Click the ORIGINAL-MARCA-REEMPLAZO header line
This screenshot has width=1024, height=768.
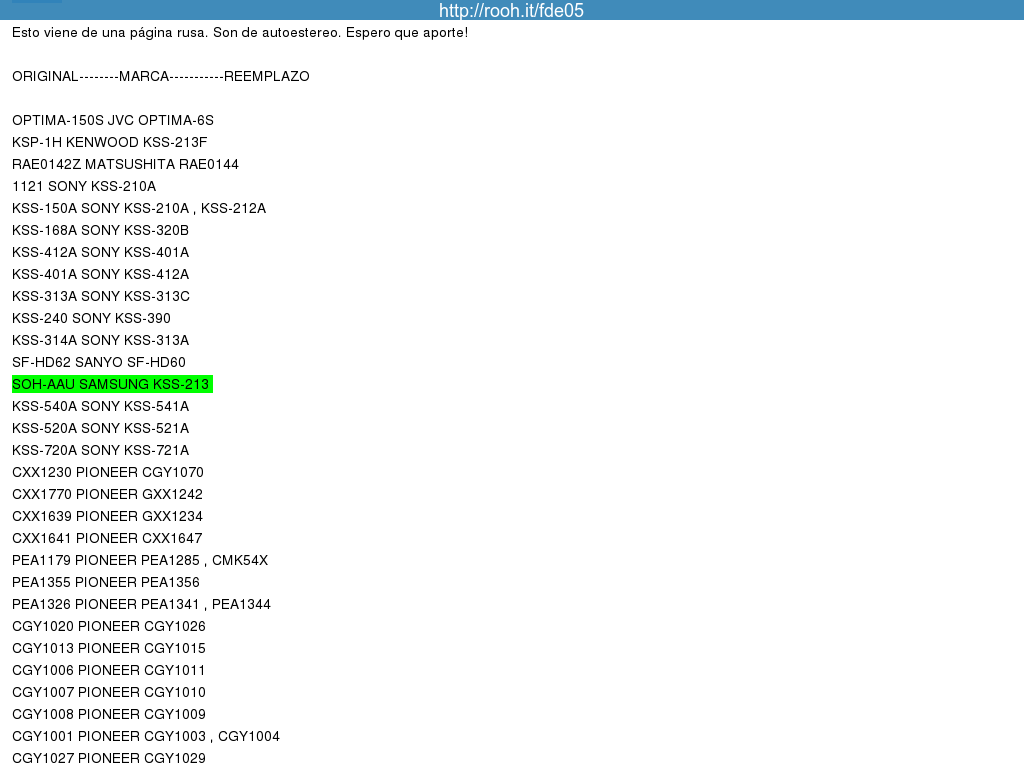(160, 76)
